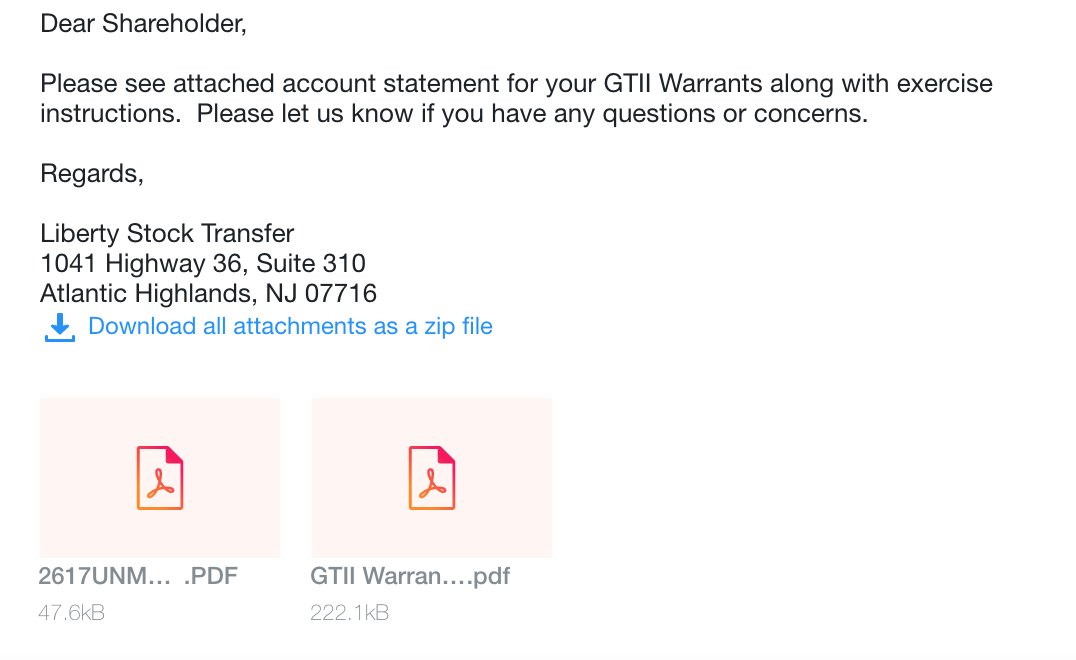
Task: Select the GTII Warran attachment thumbnail tile
Action: tap(432, 478)
